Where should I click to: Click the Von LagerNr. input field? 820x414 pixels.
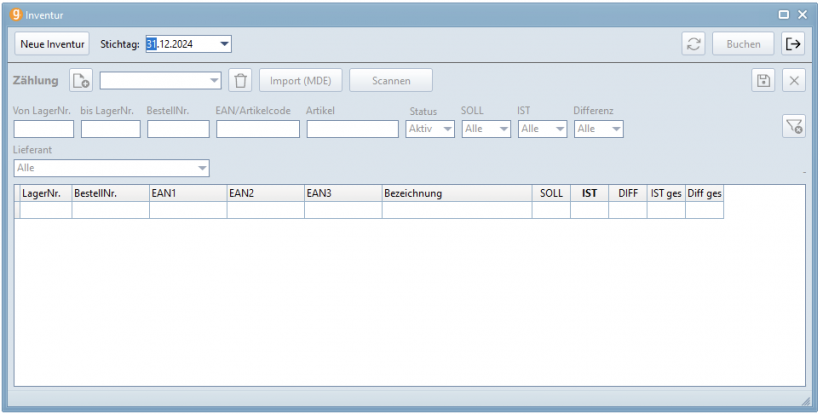43,129
